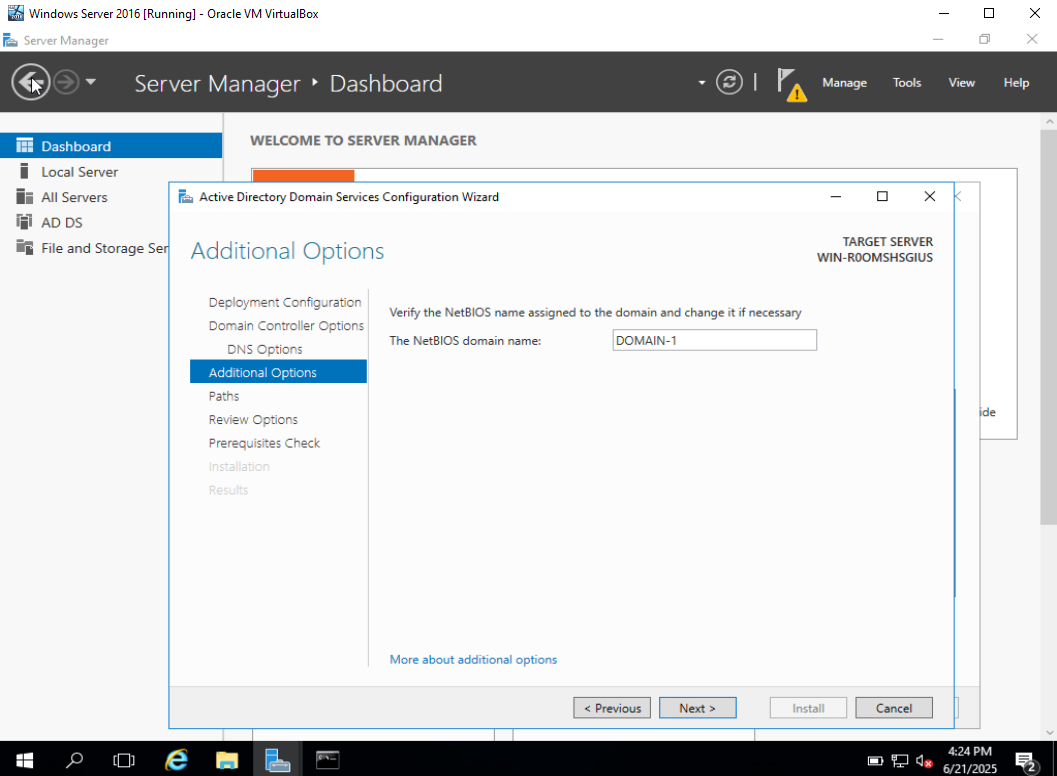Maximize the AD DS Configuration Wizard
1057x776 pixels.
[x=882, y=196]
